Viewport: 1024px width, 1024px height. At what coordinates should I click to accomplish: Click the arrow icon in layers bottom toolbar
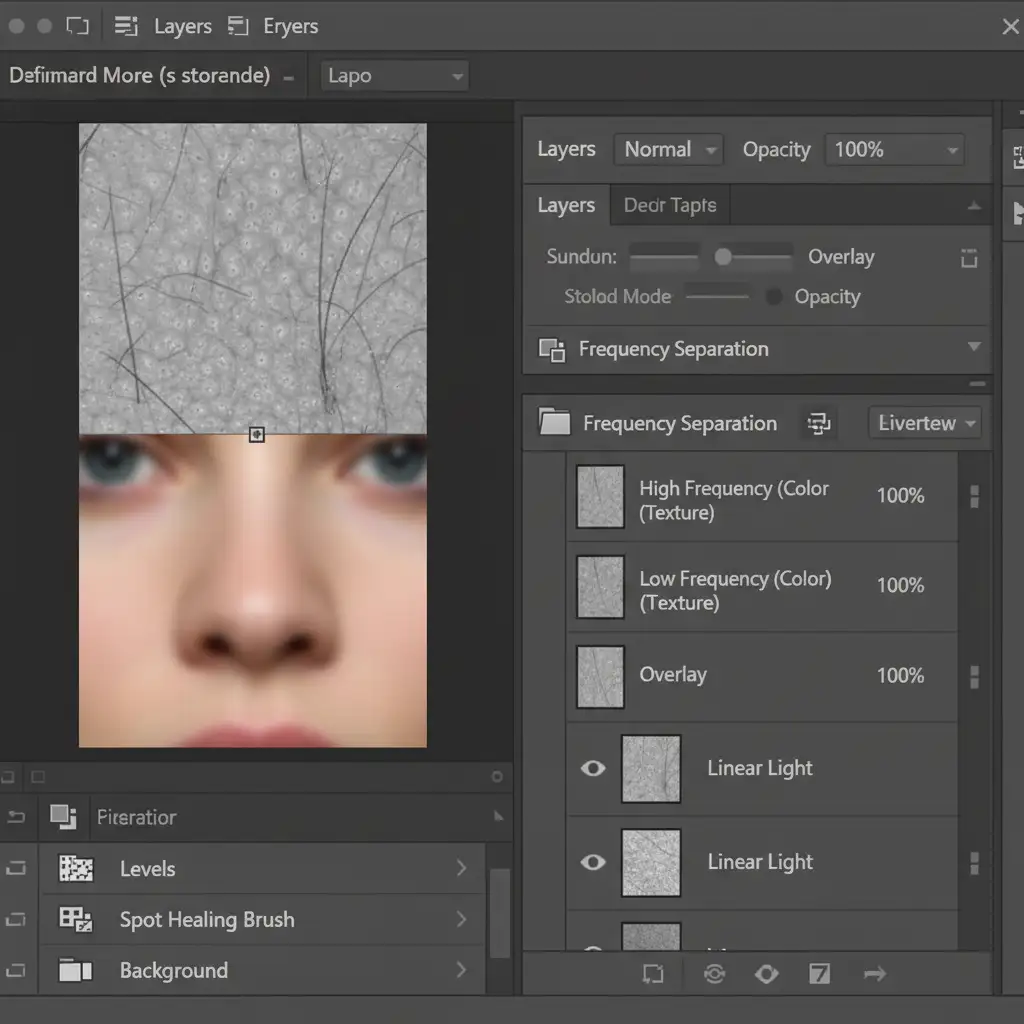tap(874, 973)
